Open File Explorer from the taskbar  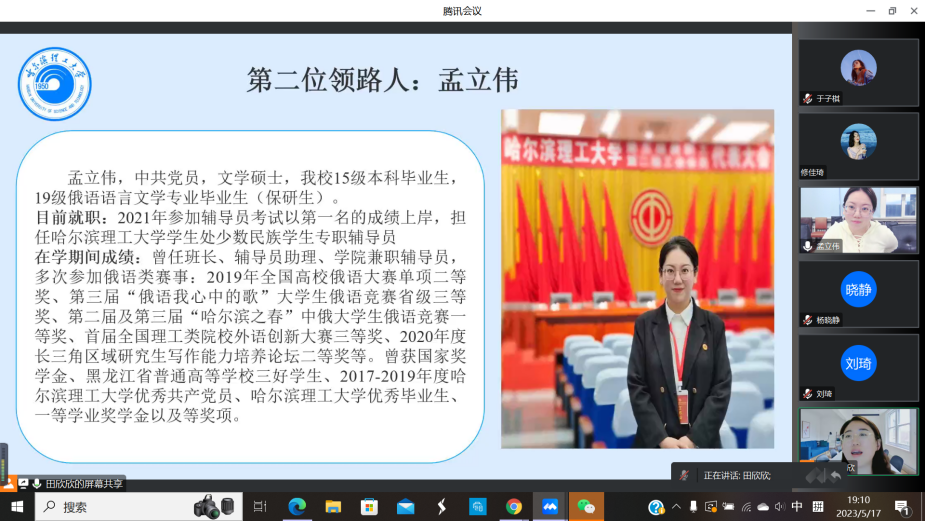point(333,507)
